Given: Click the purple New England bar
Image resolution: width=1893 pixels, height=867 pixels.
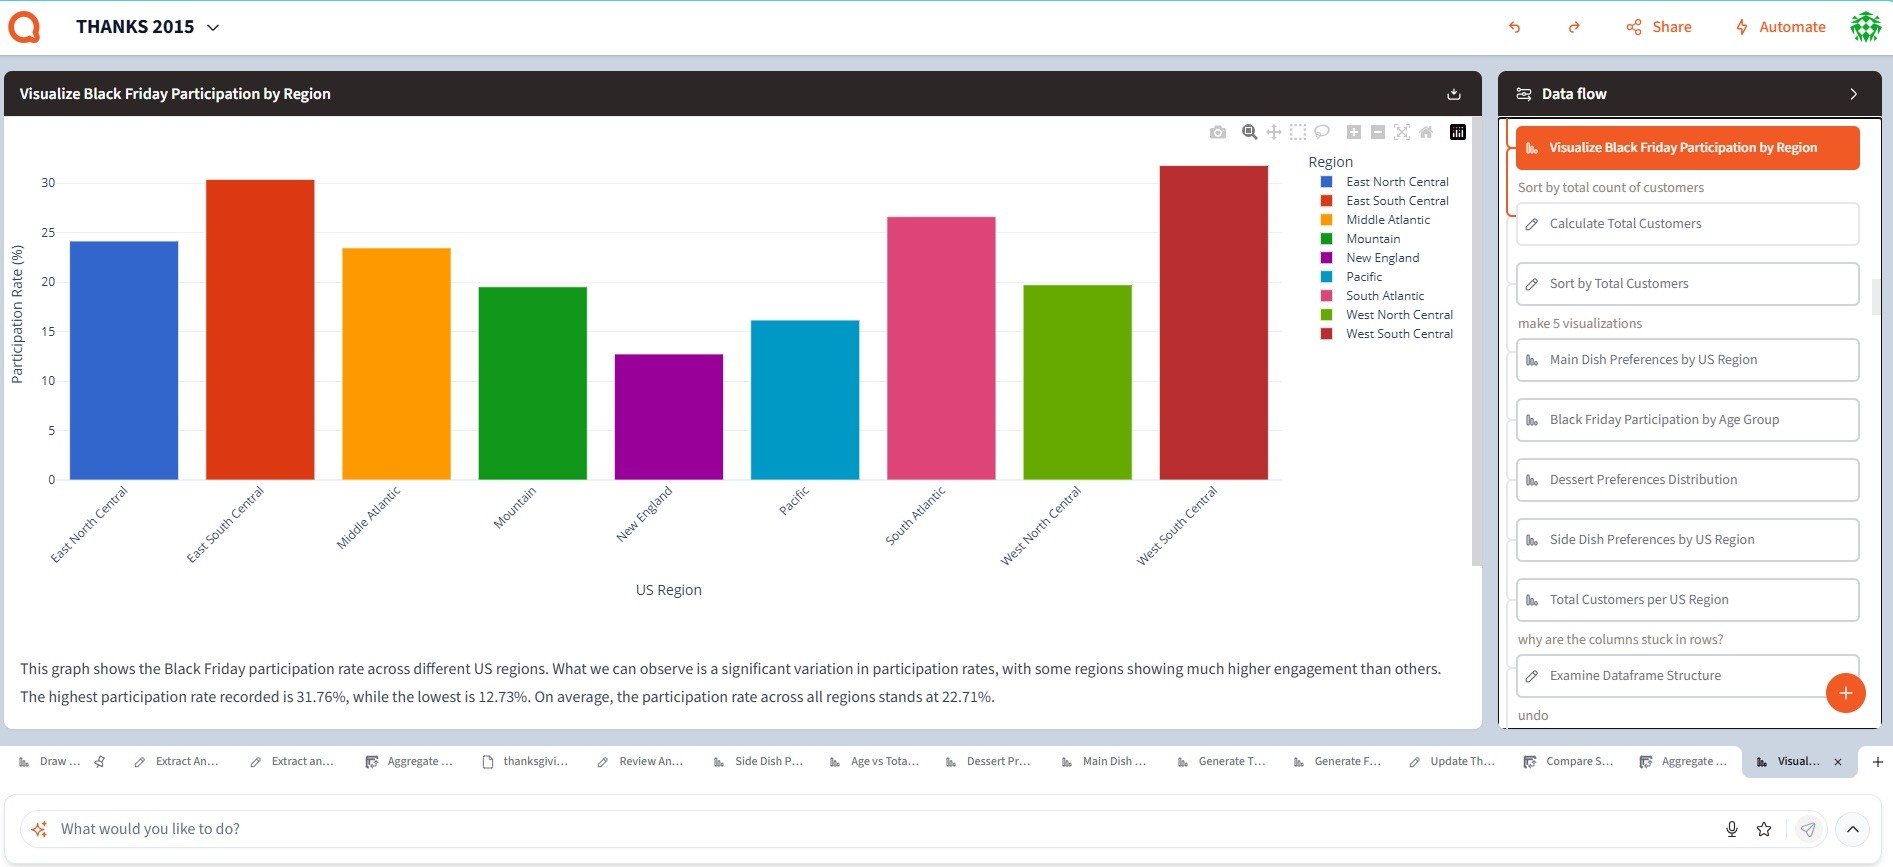Looking at the screenshot, I should tap(669, 417).
